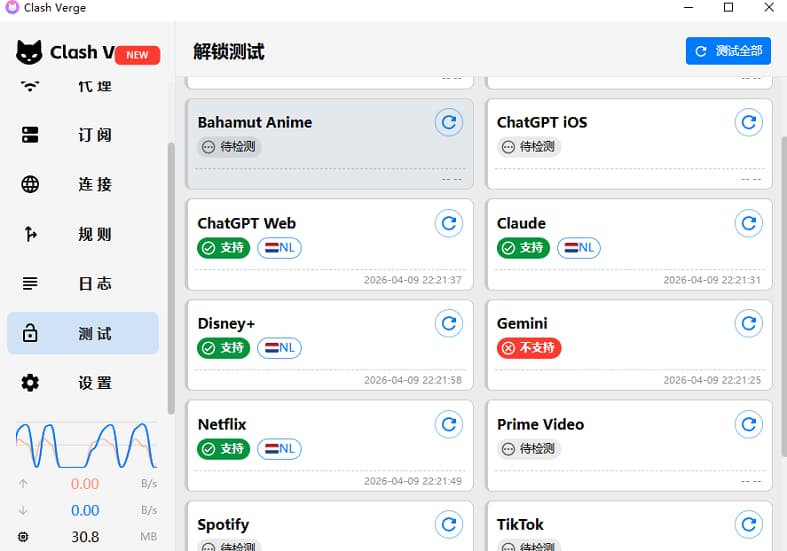The height and width of the screenshot is (551, 787).
Task: Refresh the ChatGPT iOS unlock test
Action: tap(748, 122)
